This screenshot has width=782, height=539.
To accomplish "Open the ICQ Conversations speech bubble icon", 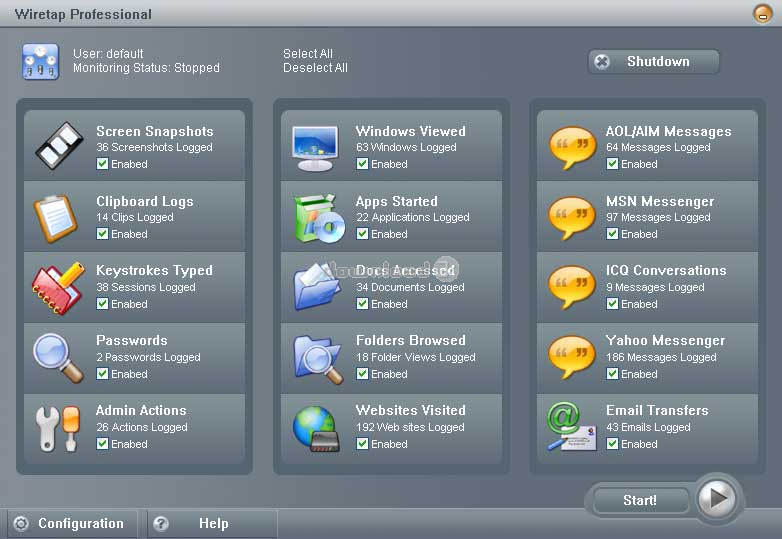I will pyautogui.click(x=572, y=287).
